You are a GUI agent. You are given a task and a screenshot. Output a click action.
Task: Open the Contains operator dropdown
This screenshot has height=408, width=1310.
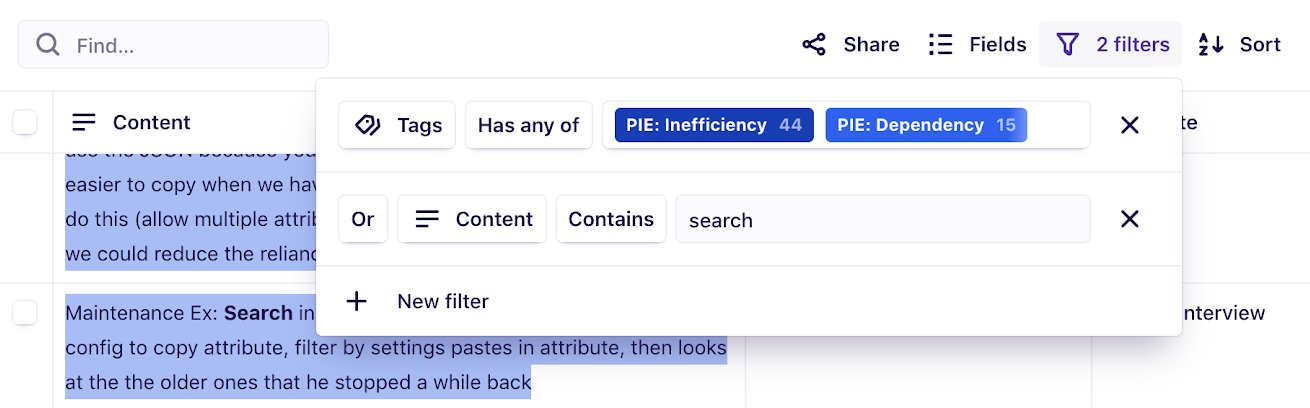click(x=611, y=219)
